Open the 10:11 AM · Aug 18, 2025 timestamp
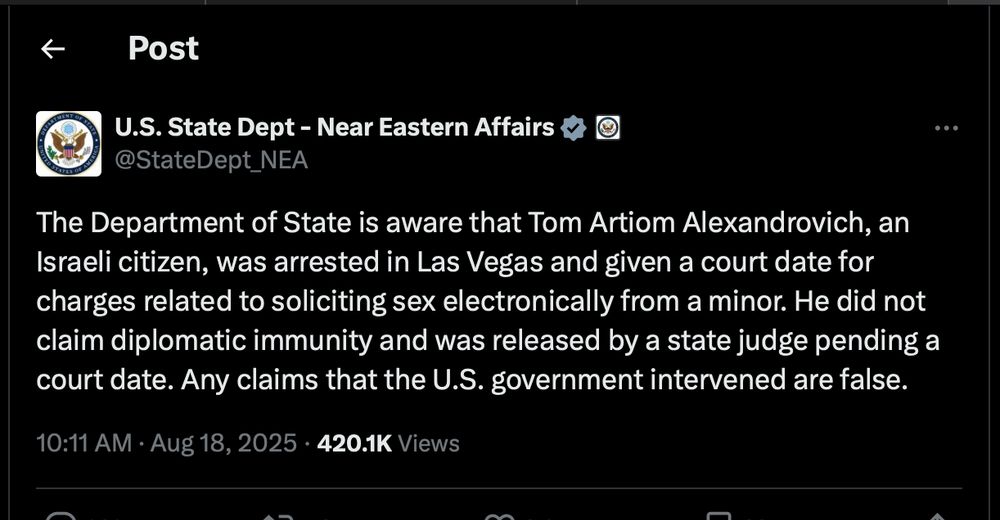This screenshot has width=1000, height=520. [166, 443]
